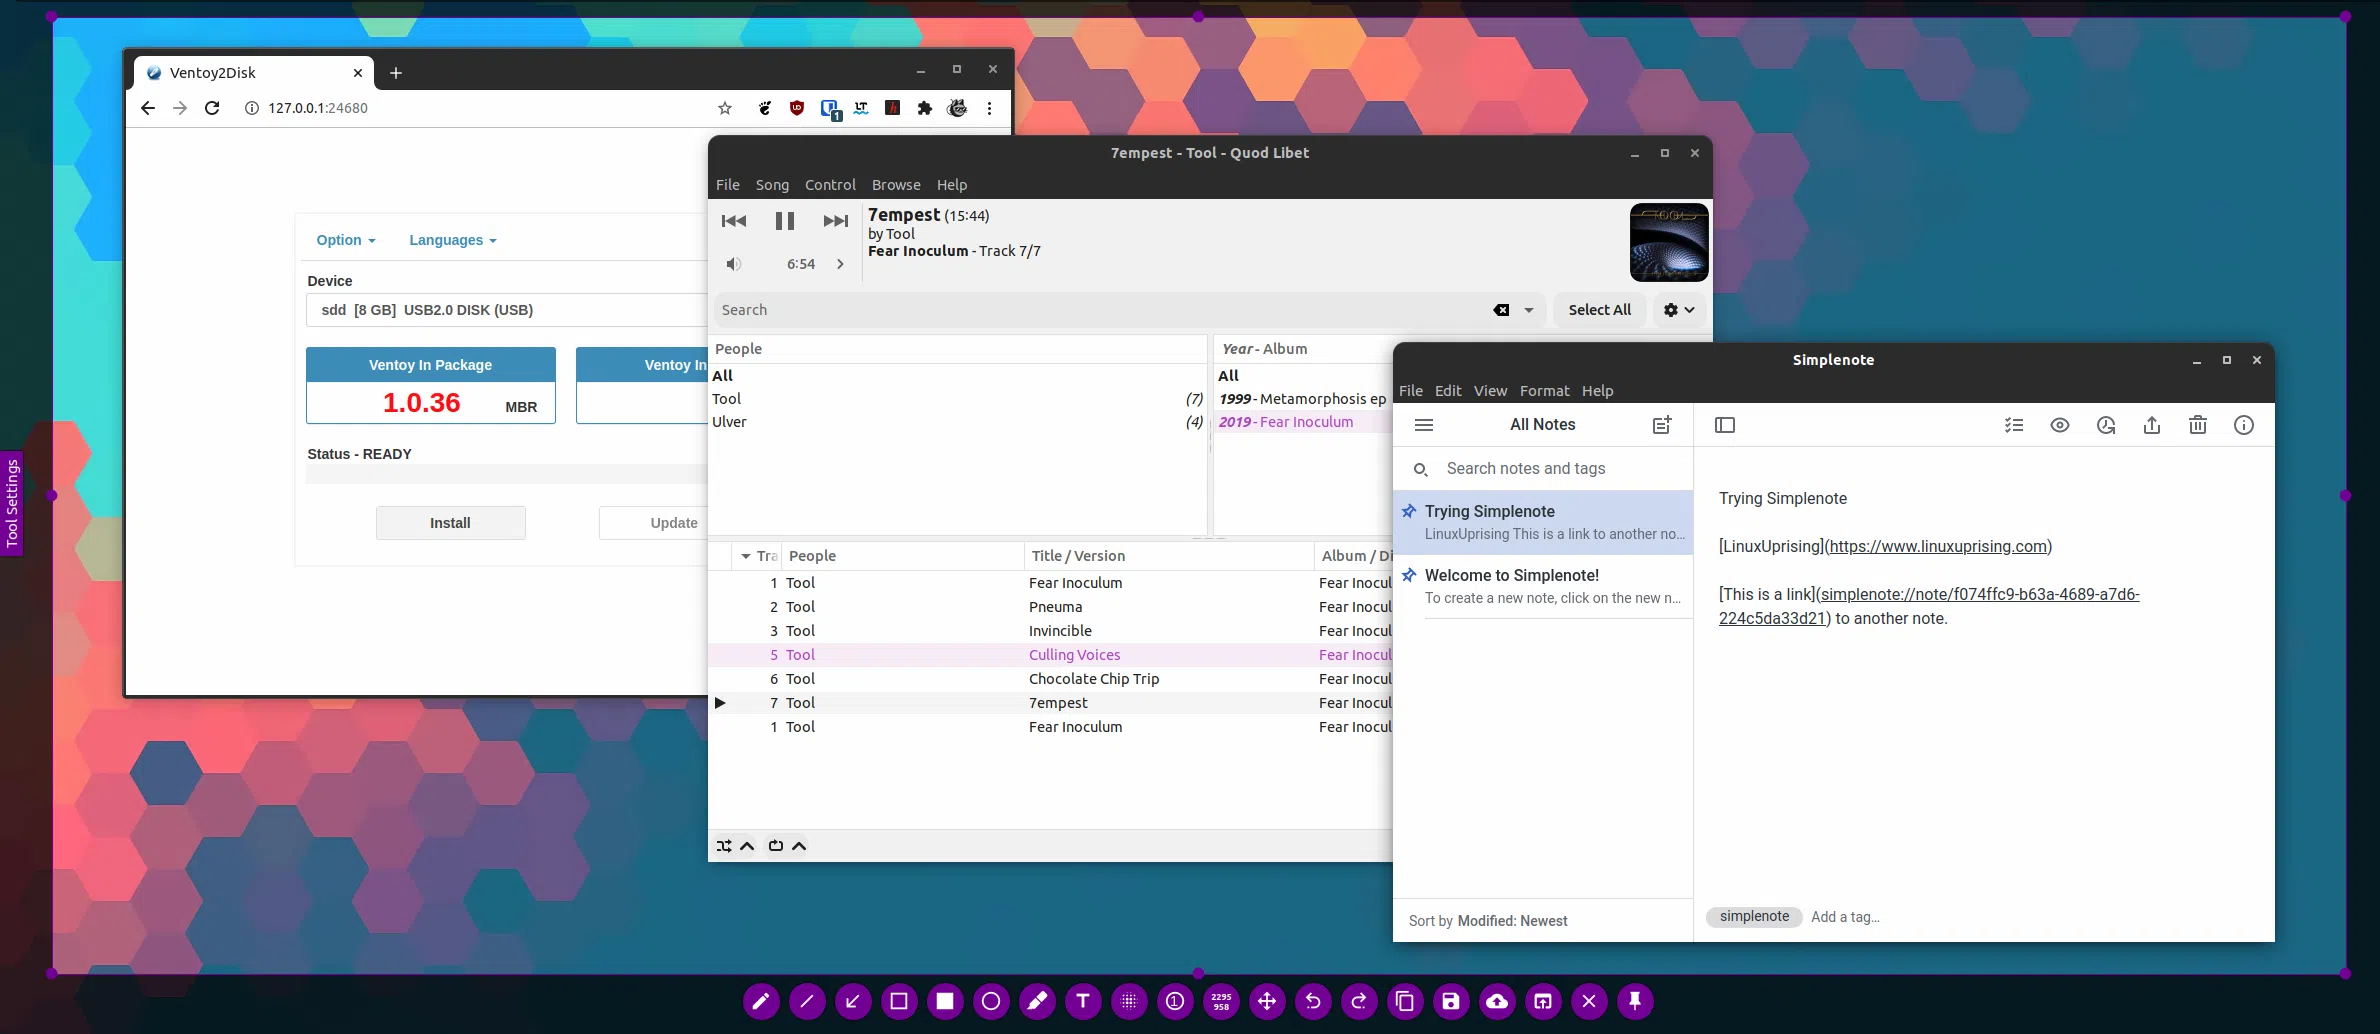Save the screenshot to disk
The width and height of the screenshot is (2380, 1034).
click(x=1451, y=1001)
